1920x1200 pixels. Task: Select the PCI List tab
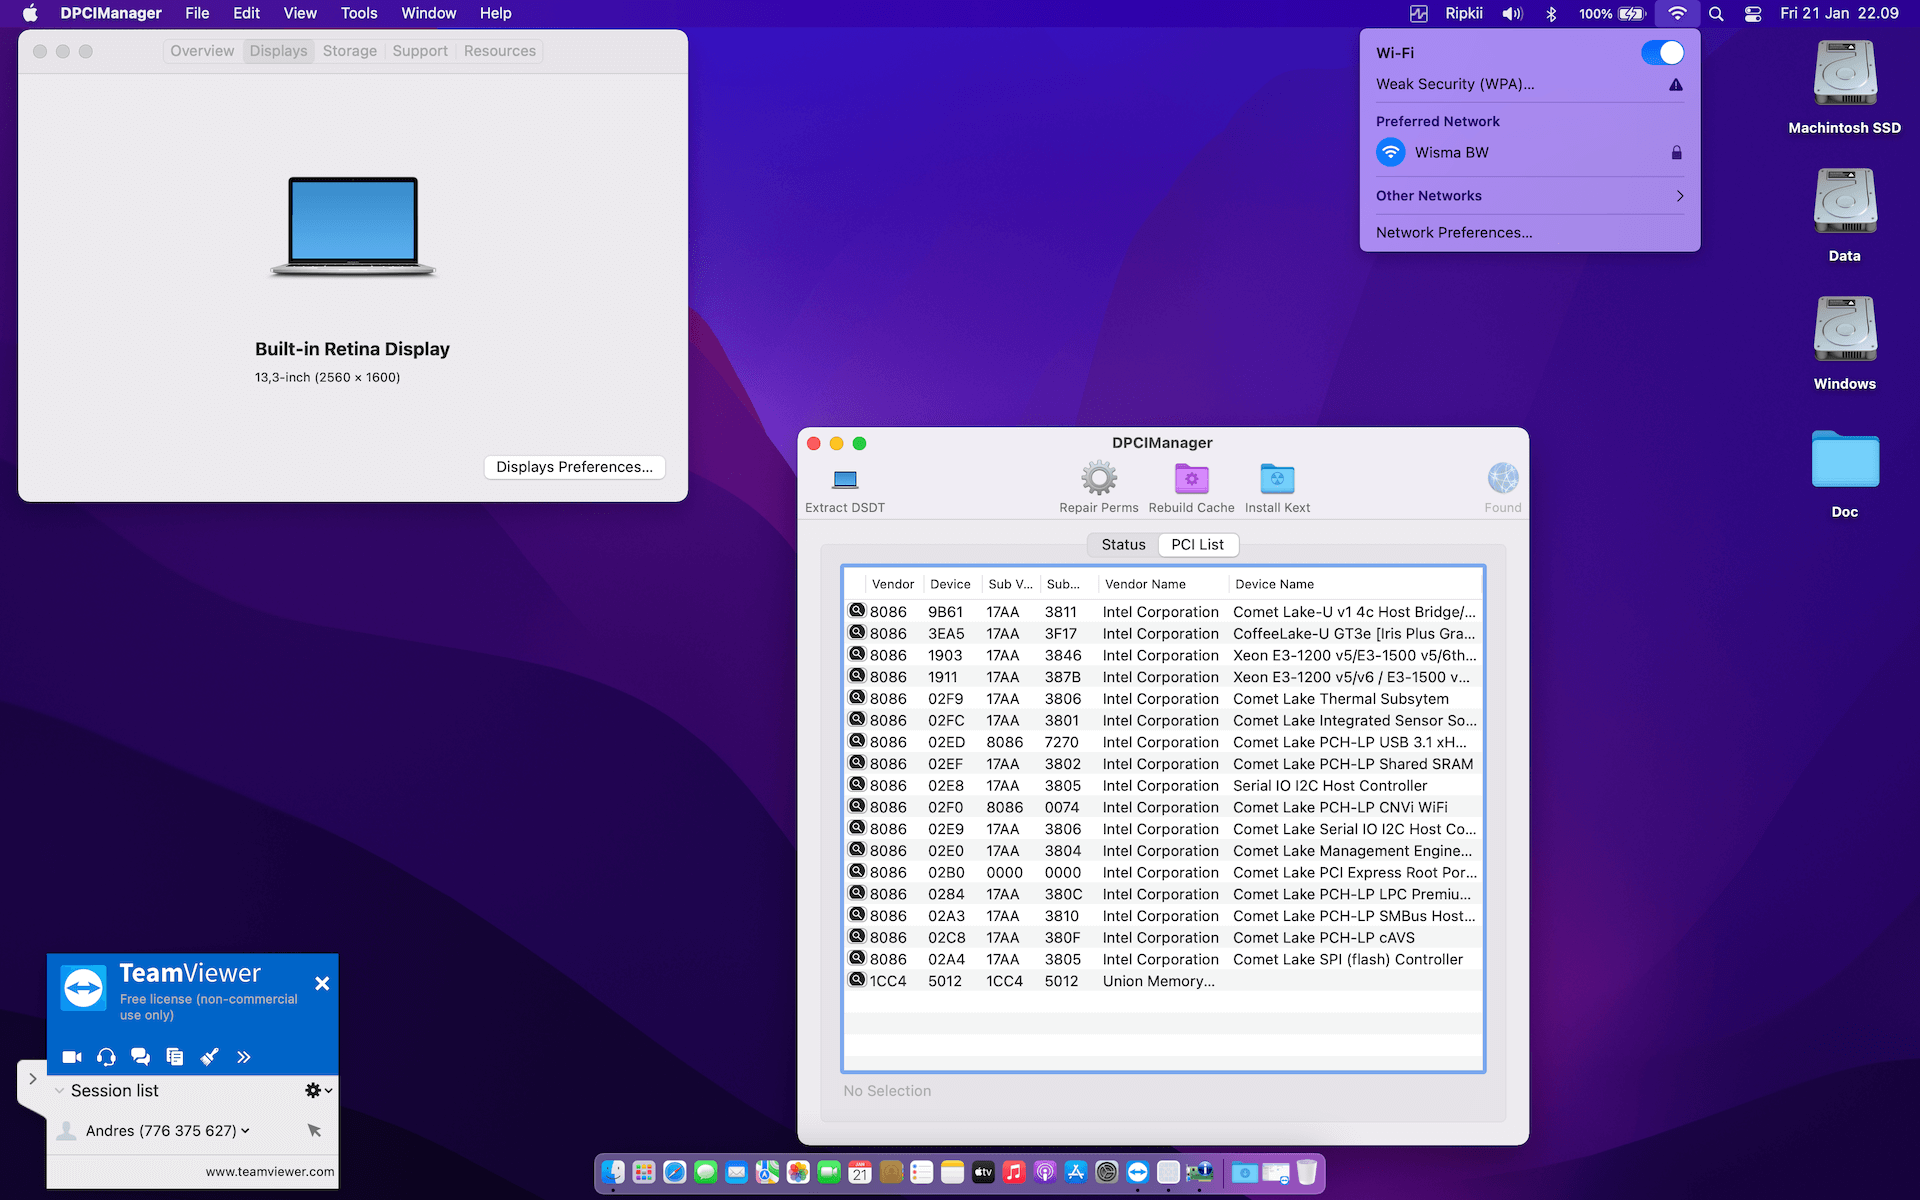pos(1198,545)
